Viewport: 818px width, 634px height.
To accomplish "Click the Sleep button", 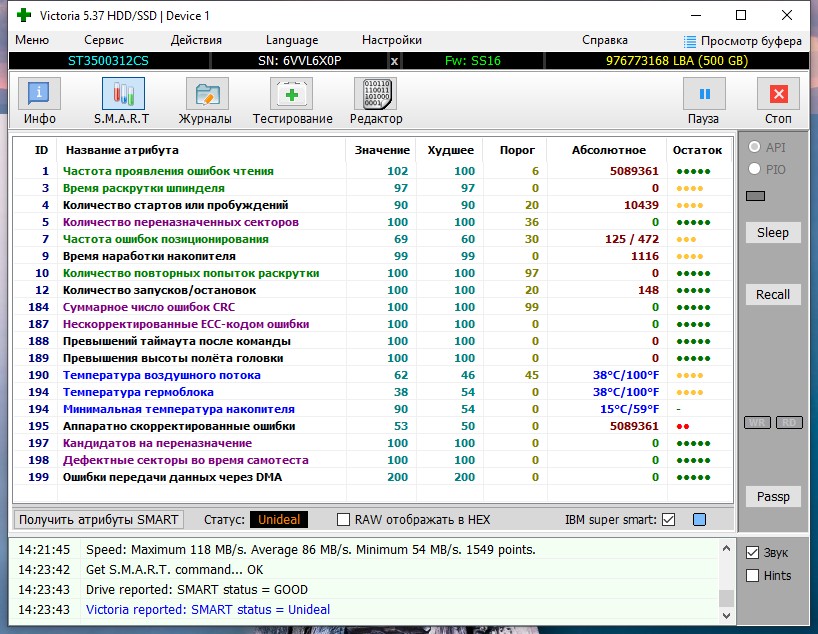I will (773, 233).
